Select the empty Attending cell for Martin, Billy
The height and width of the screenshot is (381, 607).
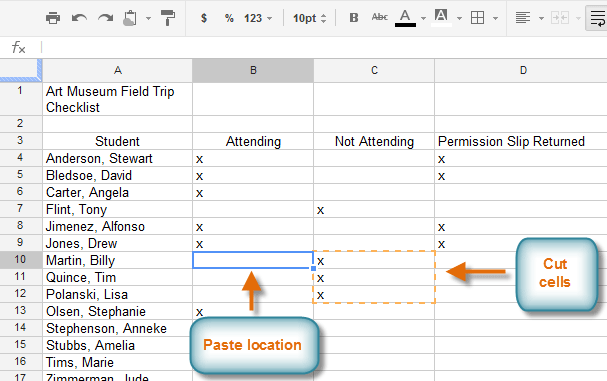coord(253,260)
